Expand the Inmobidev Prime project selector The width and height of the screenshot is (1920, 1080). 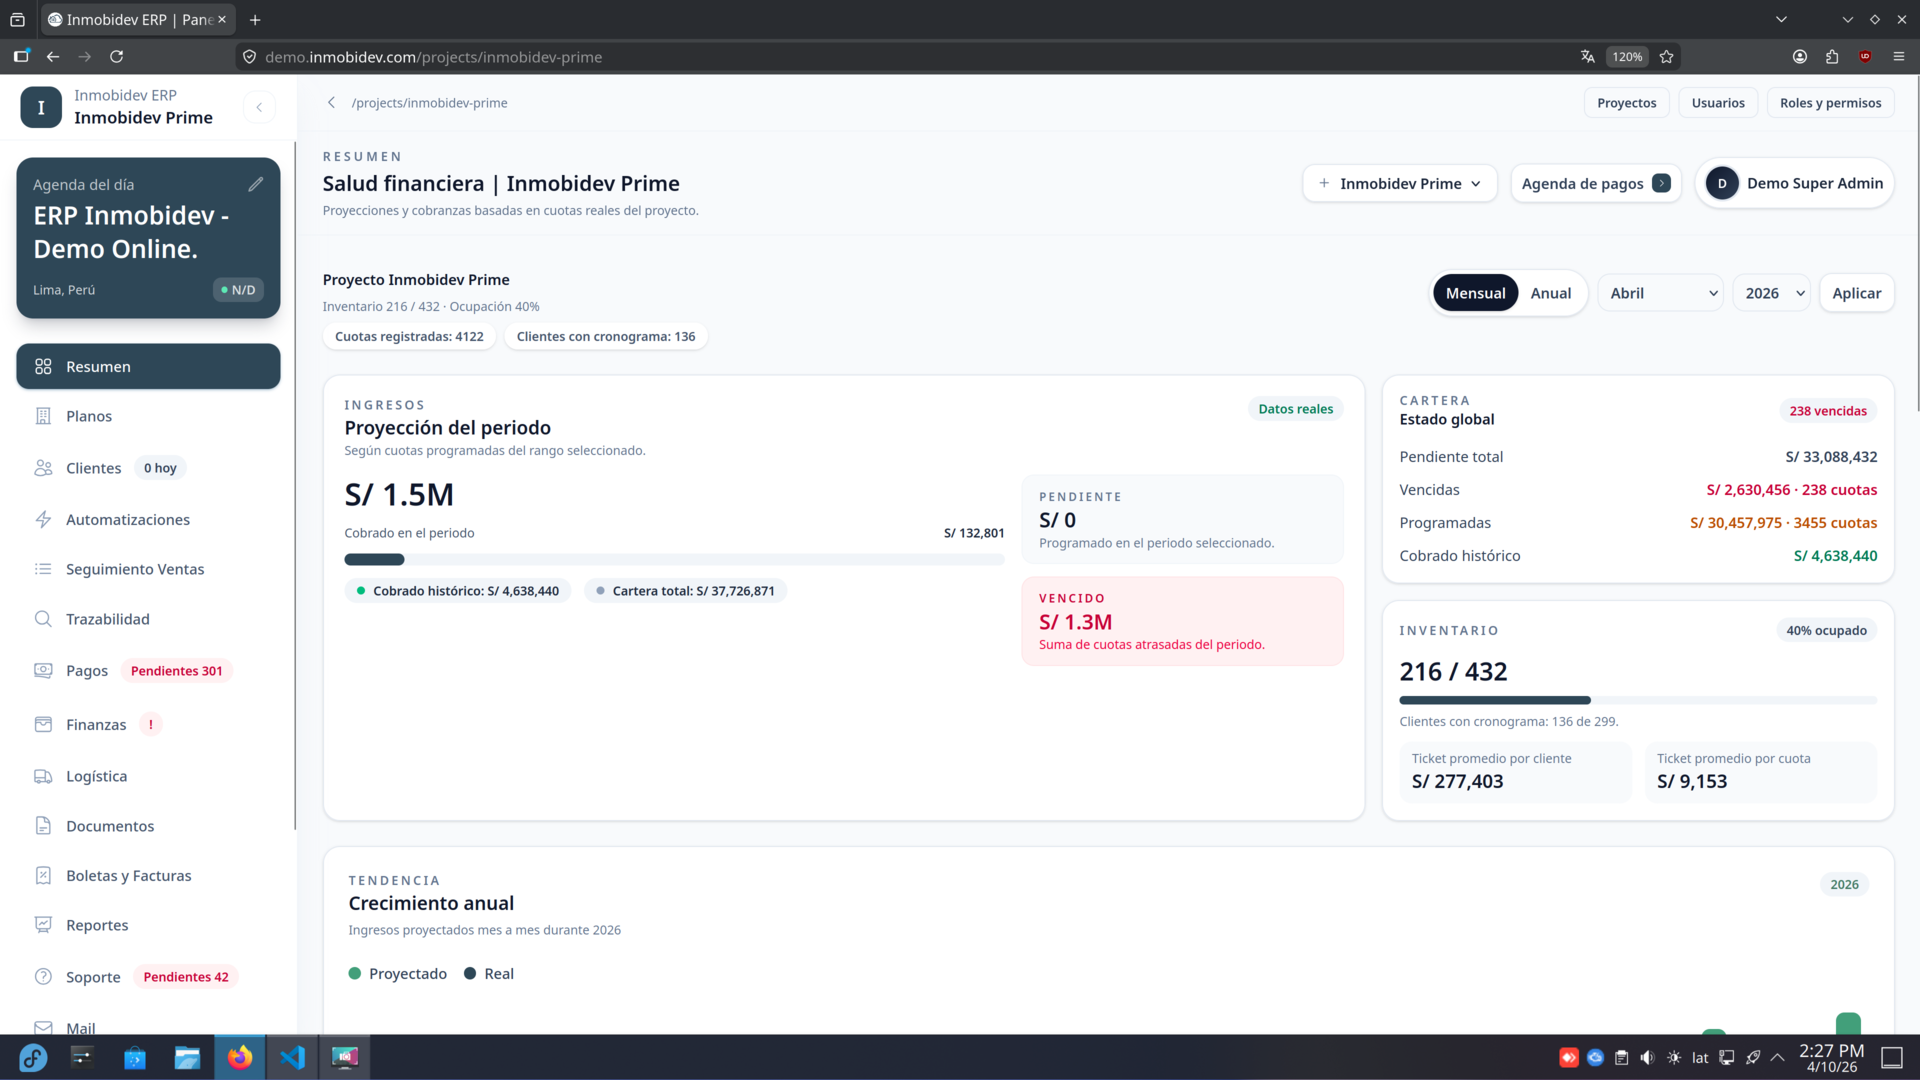(x=1399, y=183)
